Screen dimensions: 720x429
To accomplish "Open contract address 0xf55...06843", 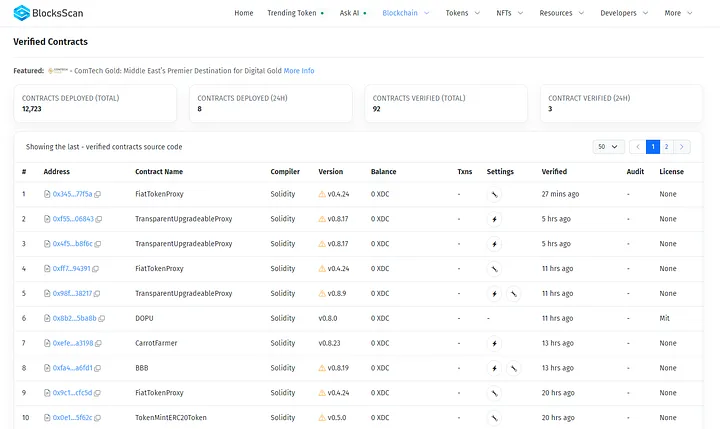I will pos(72,219).
